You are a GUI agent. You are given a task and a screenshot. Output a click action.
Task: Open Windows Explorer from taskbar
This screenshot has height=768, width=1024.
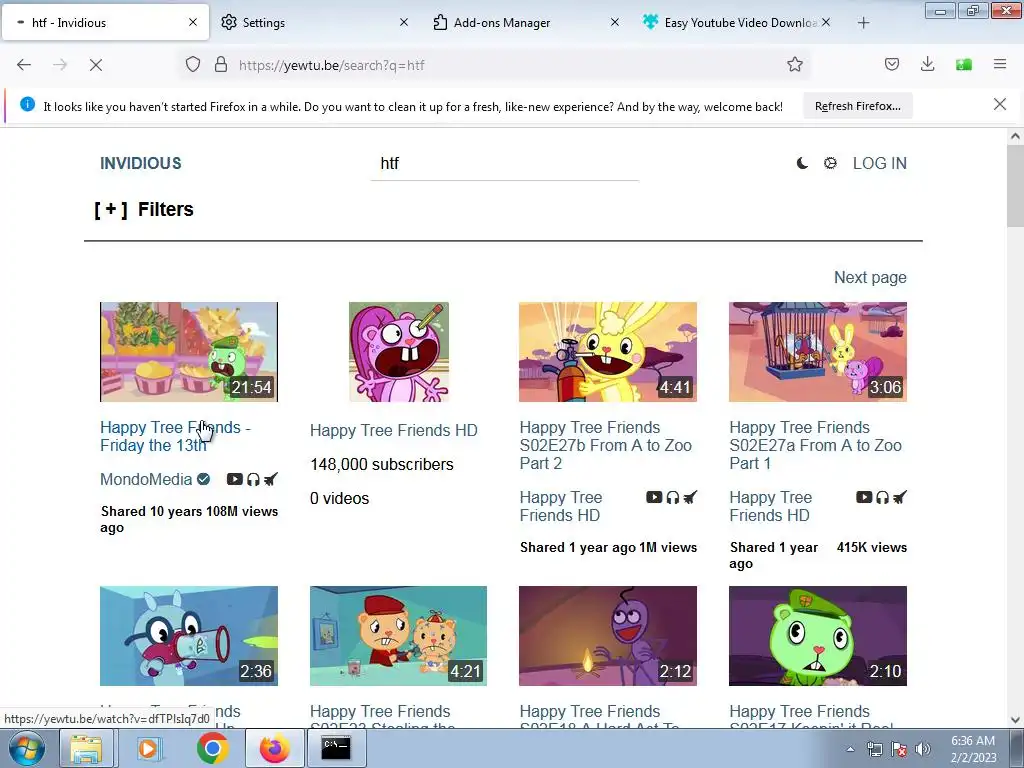tap(86, 748)
